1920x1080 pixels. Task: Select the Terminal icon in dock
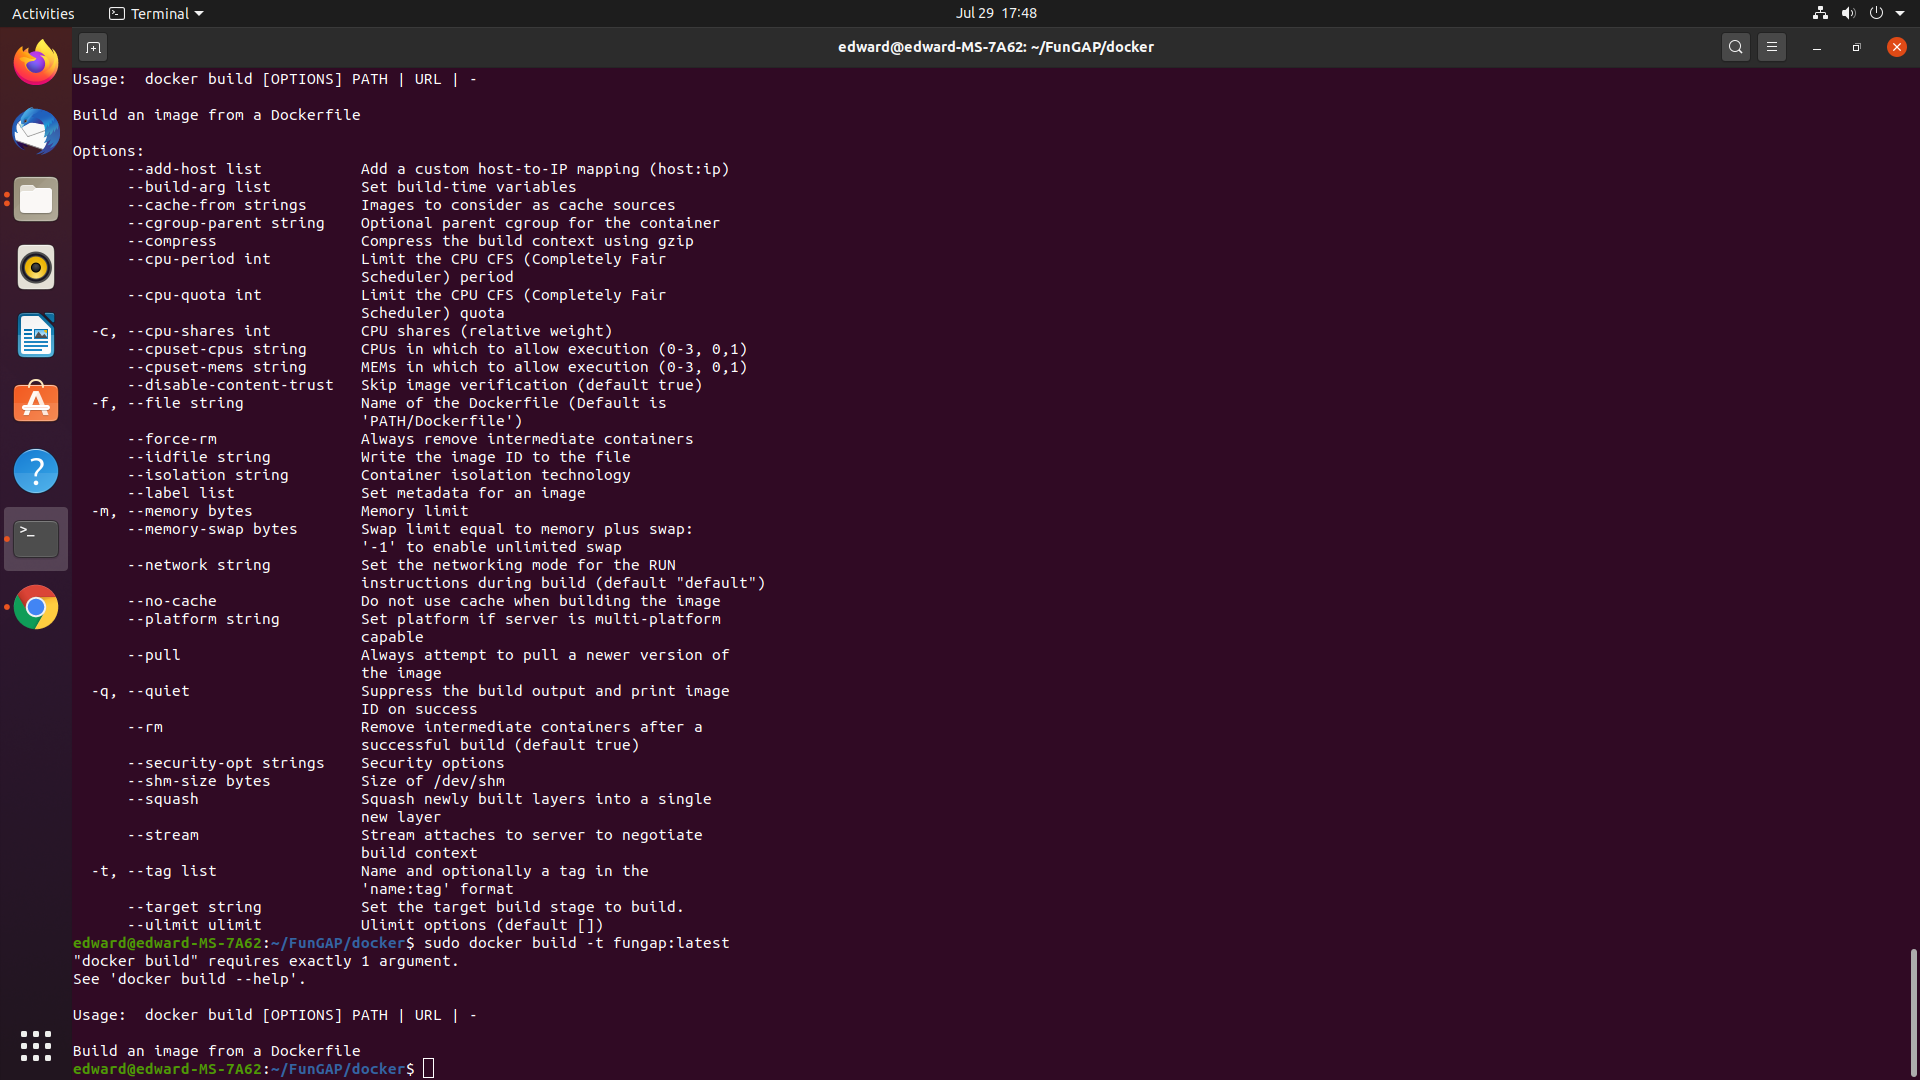coord(36,539)
